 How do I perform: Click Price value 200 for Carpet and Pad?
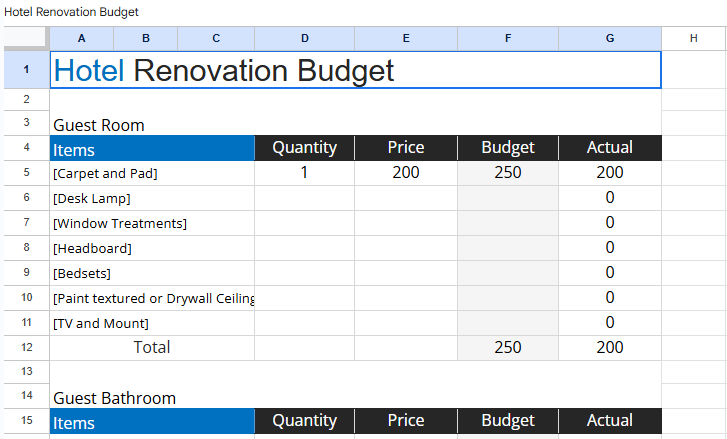click(x=405, y=173)
